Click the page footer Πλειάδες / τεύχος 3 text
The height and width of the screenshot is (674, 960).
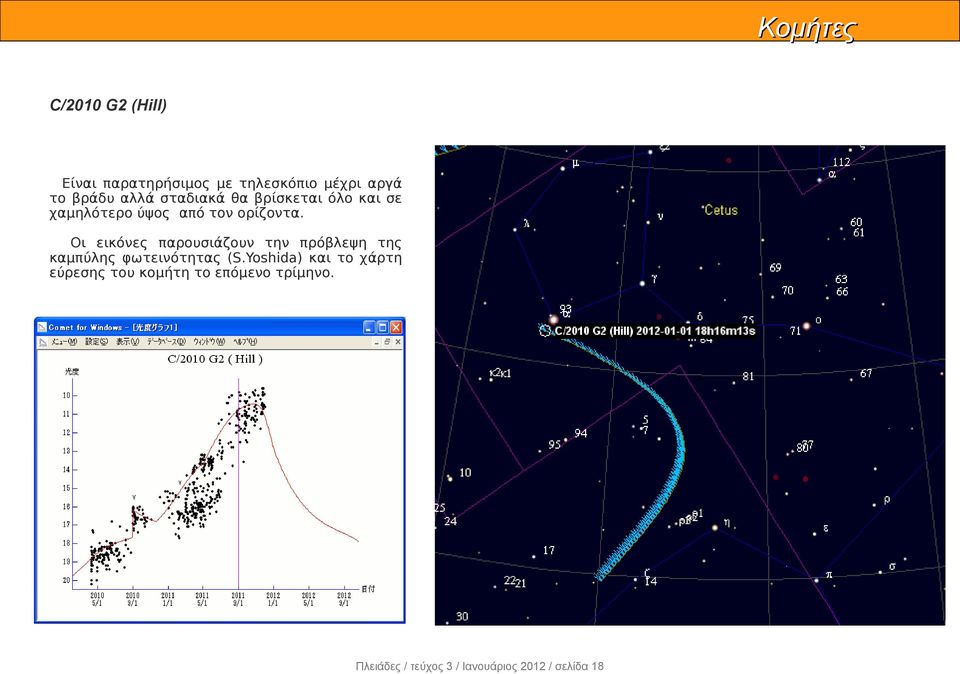[x=479, y=666]
